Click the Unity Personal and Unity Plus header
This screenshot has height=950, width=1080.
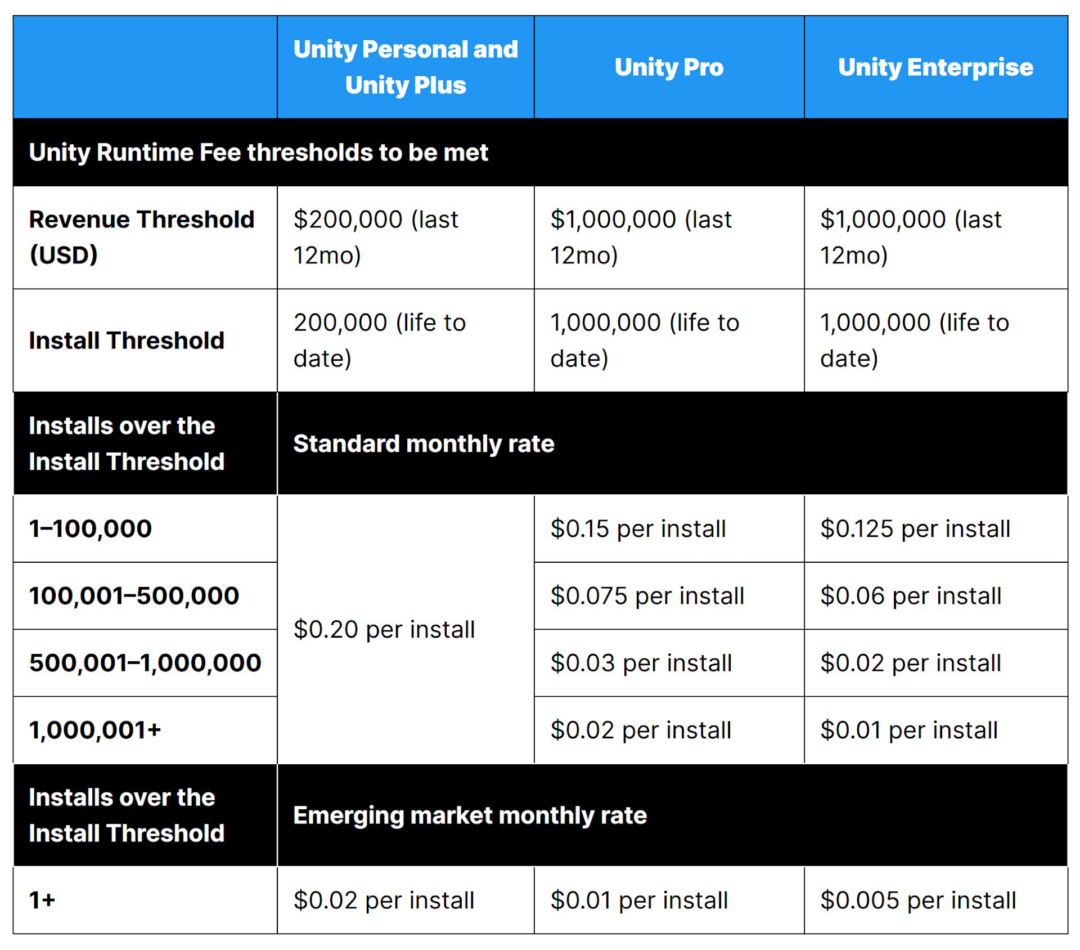click(x=405, y=67)
